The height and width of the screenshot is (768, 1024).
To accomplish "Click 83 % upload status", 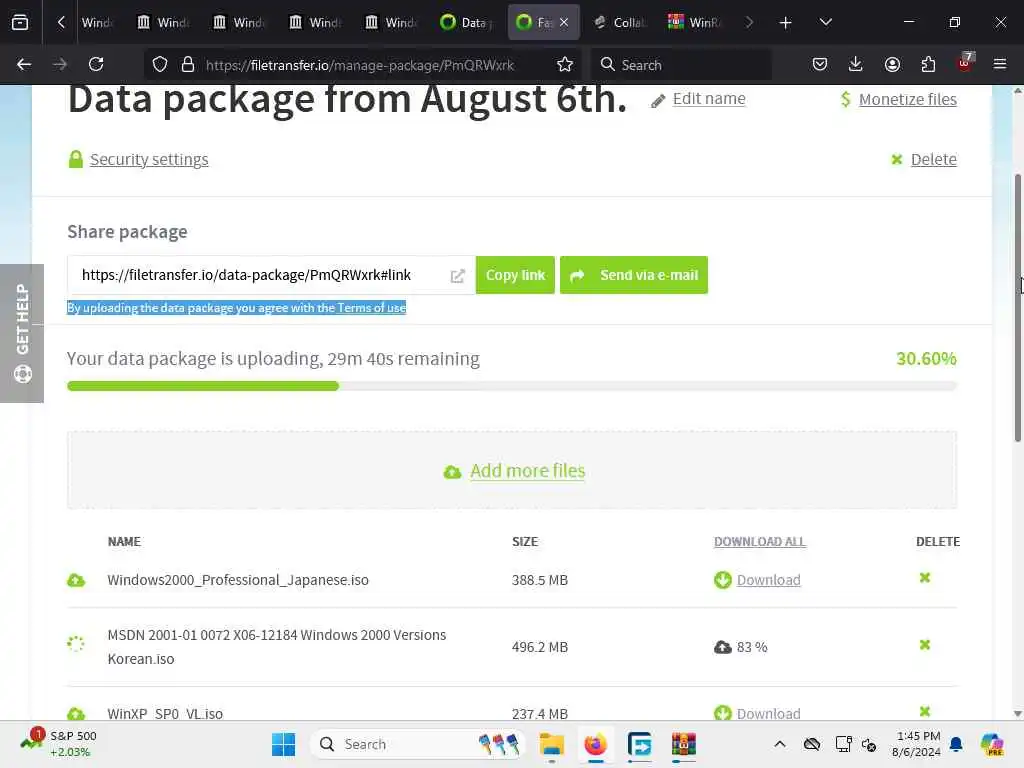I will point(752,647).
